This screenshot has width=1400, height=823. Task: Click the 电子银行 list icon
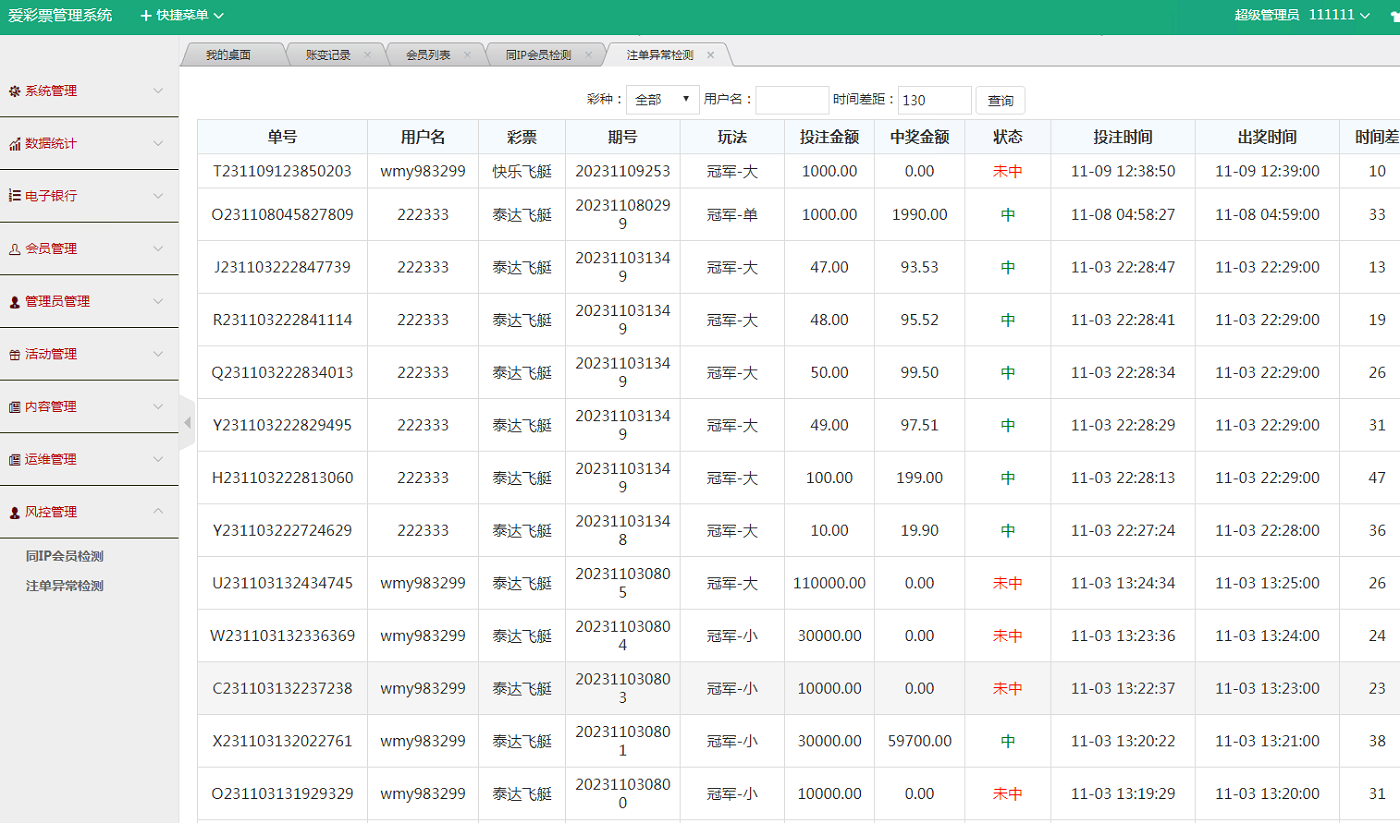click(x=15, y=196)
